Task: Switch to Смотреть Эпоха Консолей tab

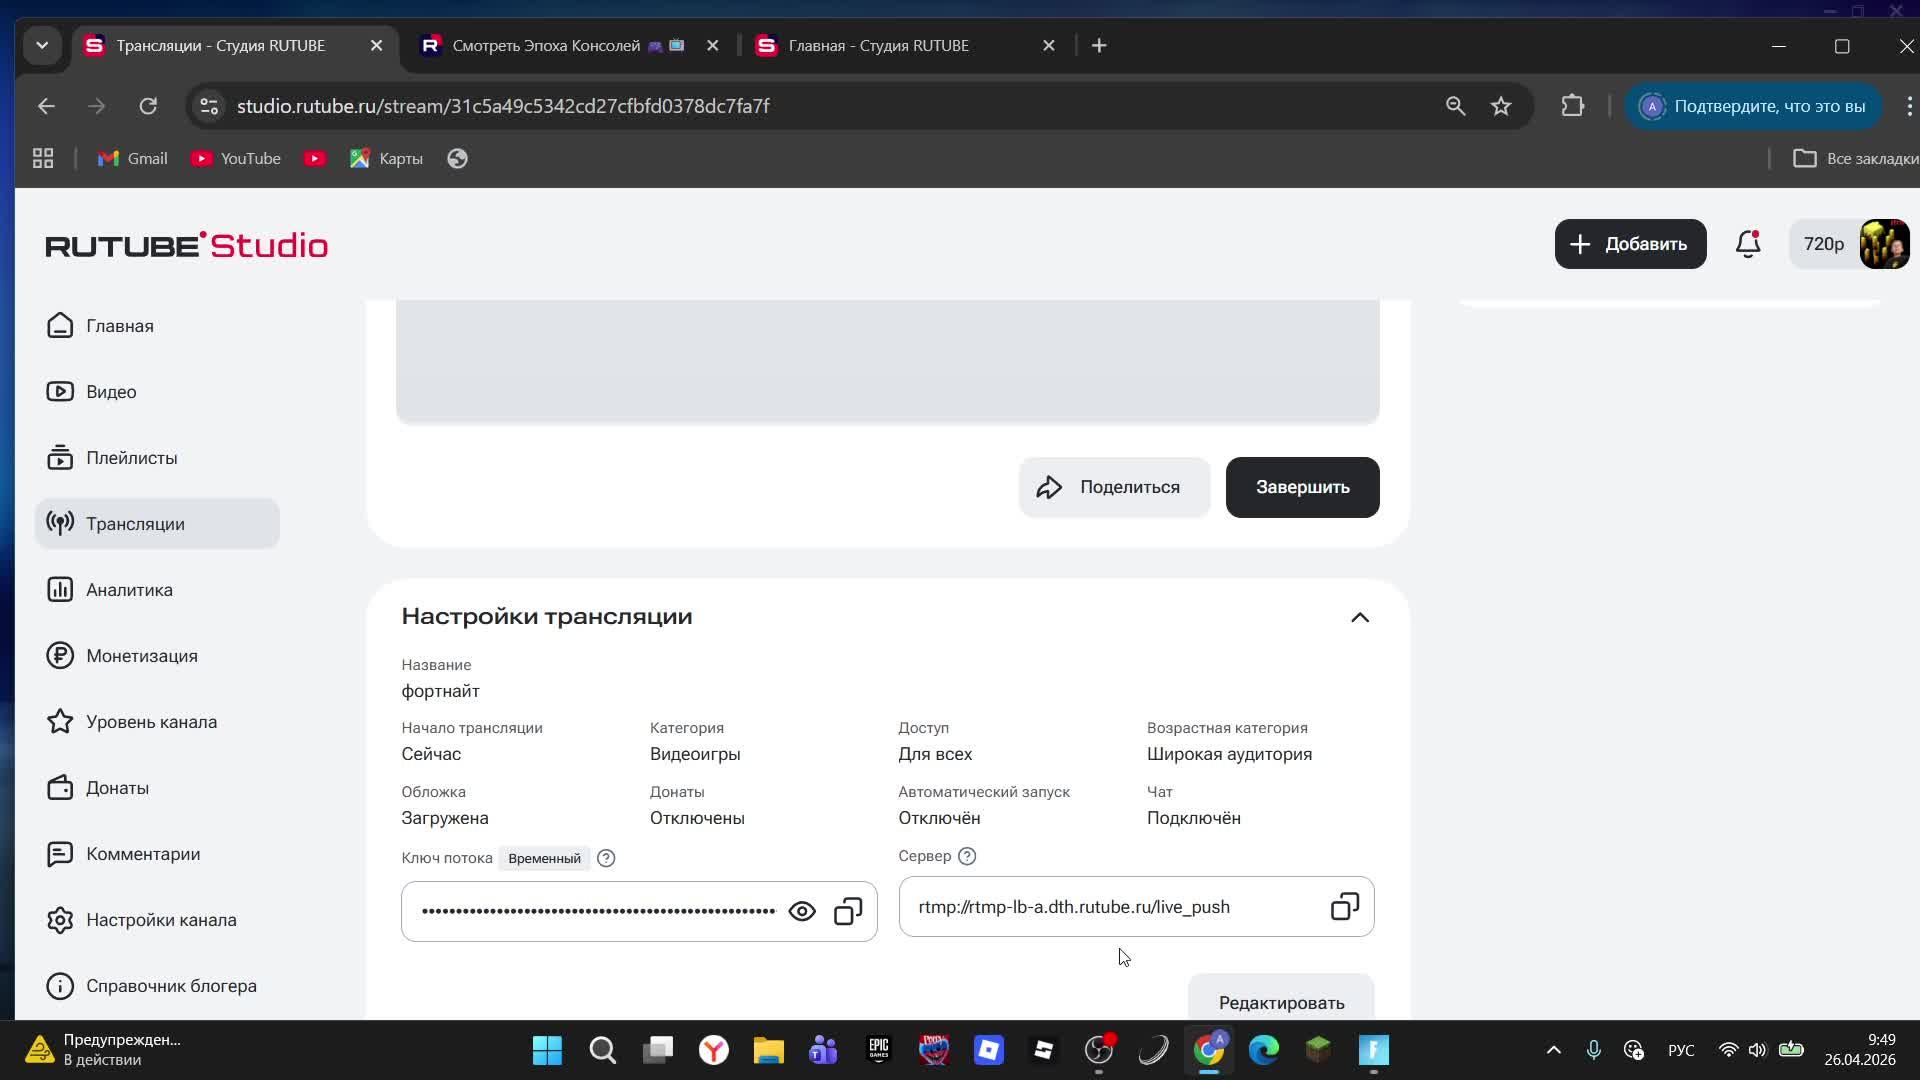Action: (546, 45)
